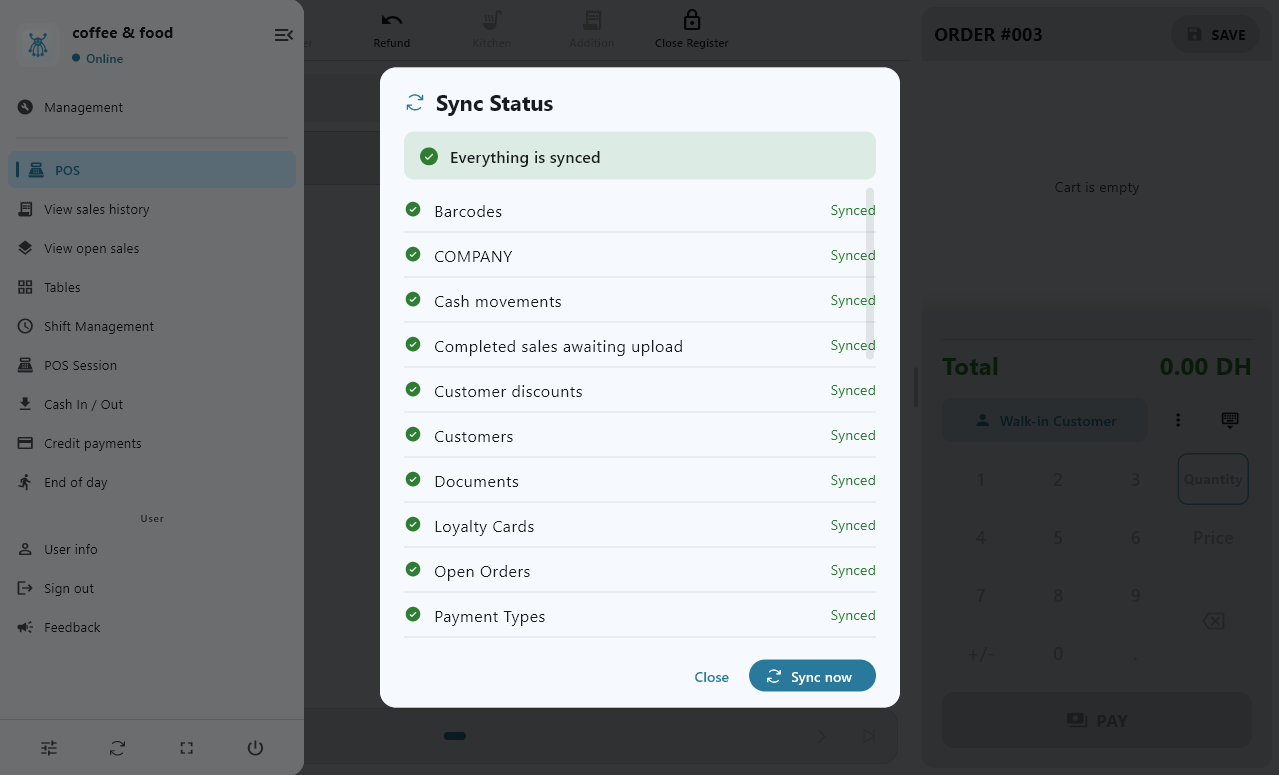The height and width of the screenshot is (775, 1279).
Task: Click the cart panel divider handle
Action: (915, 387)
